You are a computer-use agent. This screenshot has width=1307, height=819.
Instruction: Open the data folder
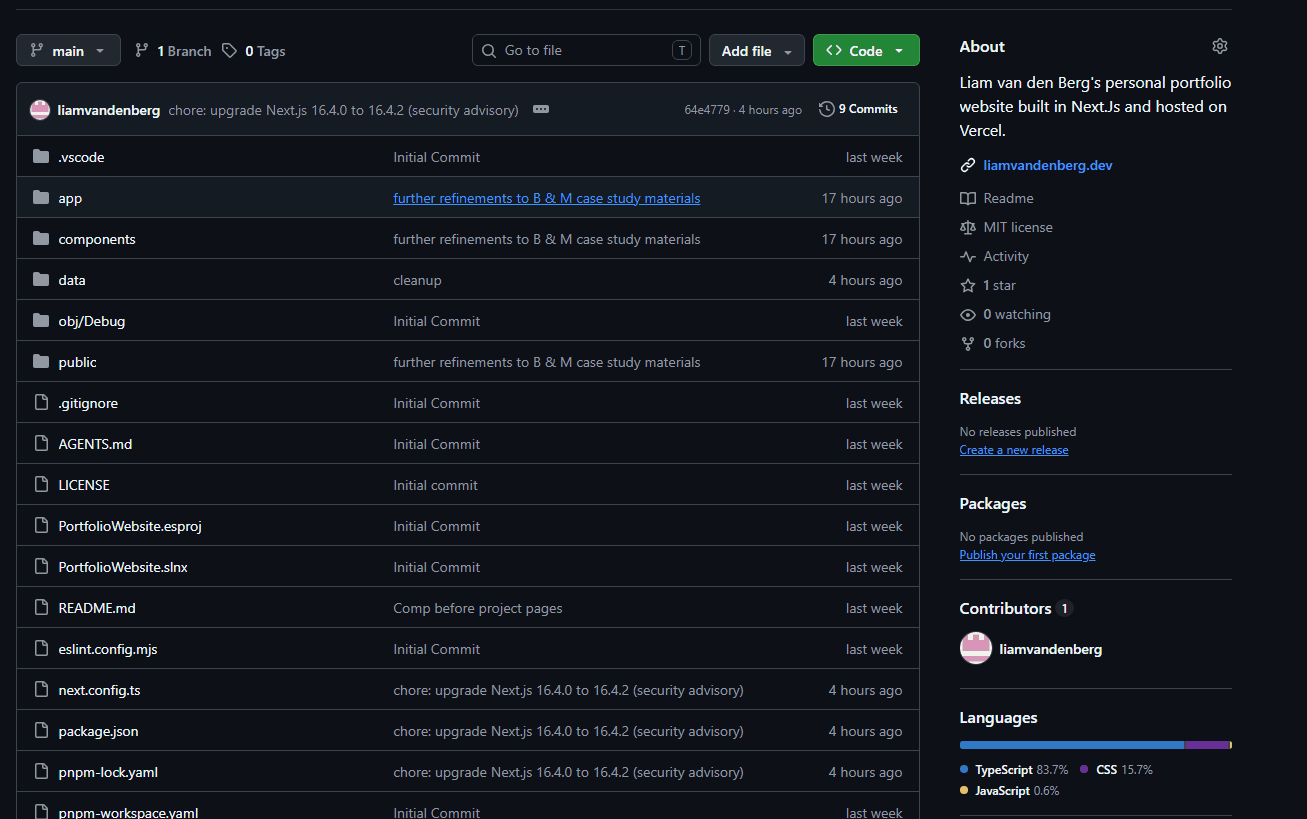72,280
